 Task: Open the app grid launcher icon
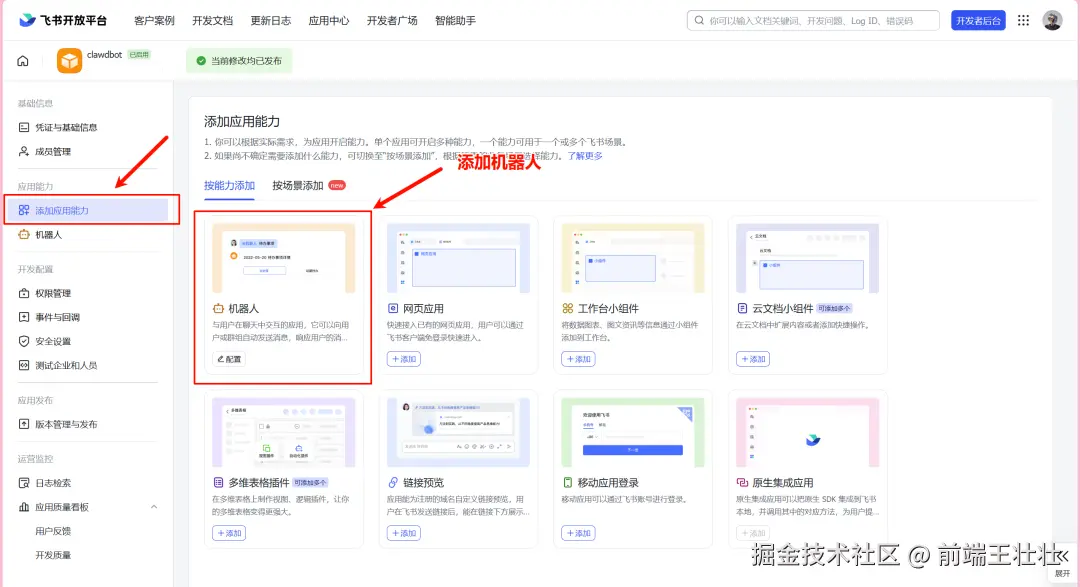click(1024, 20)
